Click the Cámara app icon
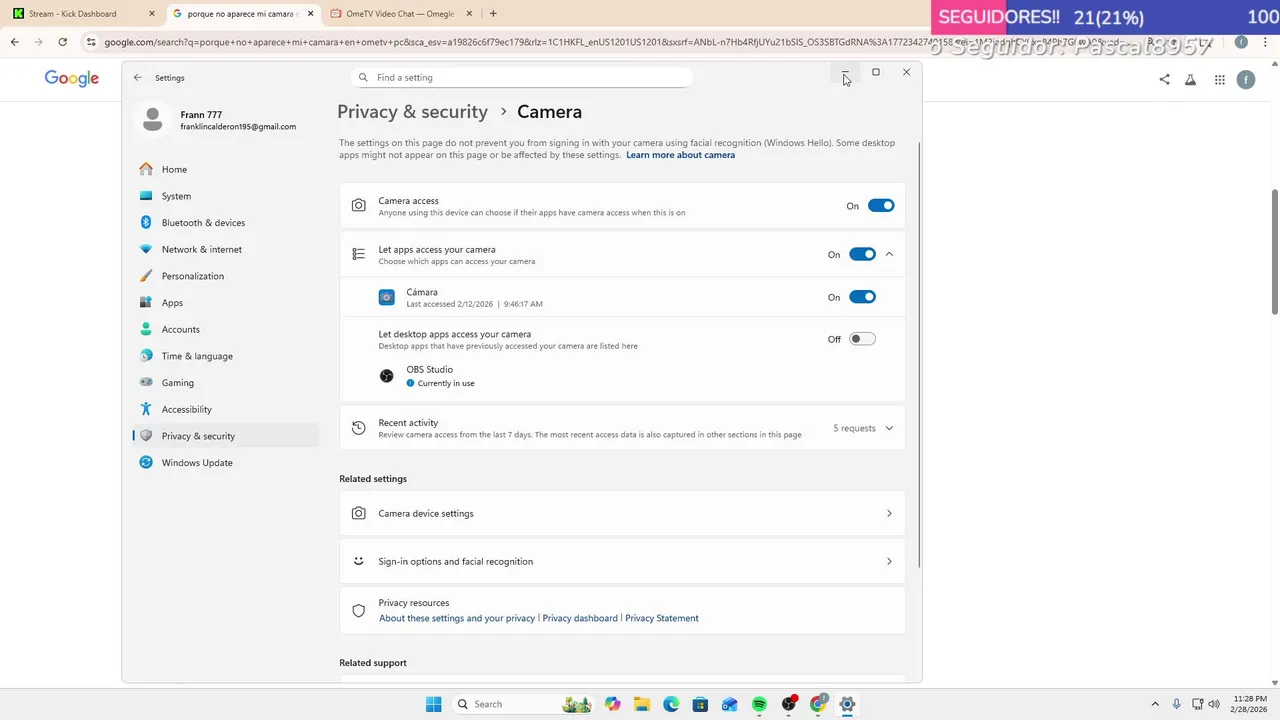The image size is (1280, 720). tap(386, 297)
